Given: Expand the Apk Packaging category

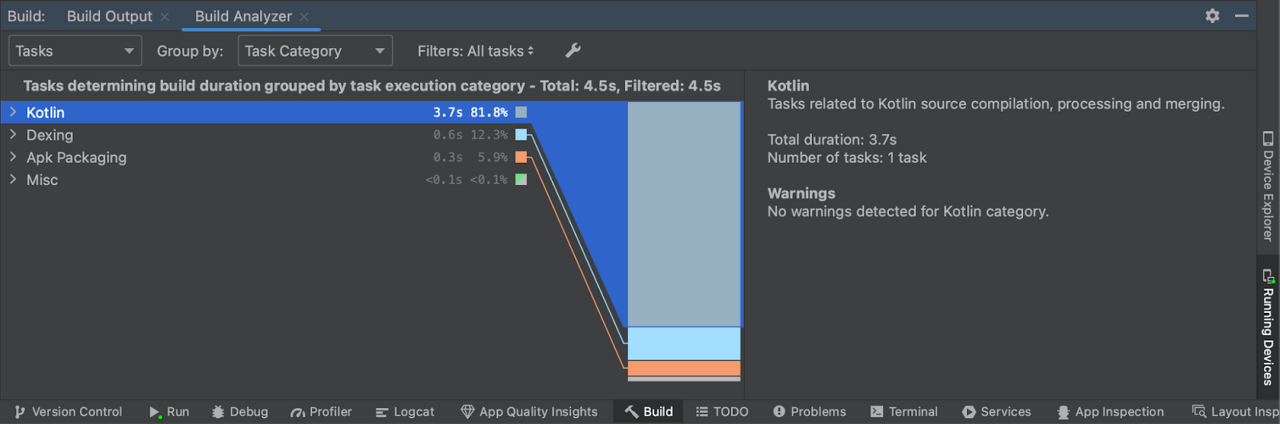Looking at the screenshot, I should pyautogui.click(x=13, y=157).
